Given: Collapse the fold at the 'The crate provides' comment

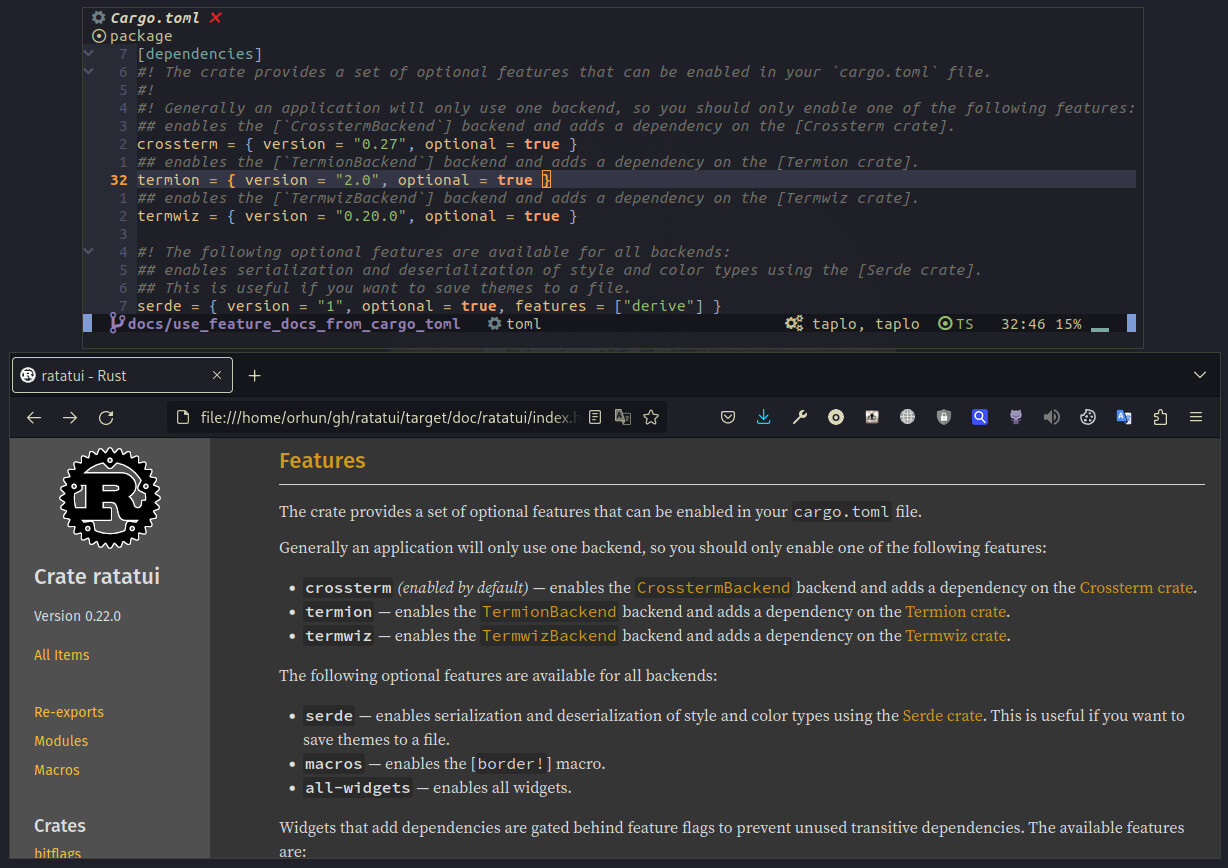Looking at the screenshot, I should tap(89, 72).
